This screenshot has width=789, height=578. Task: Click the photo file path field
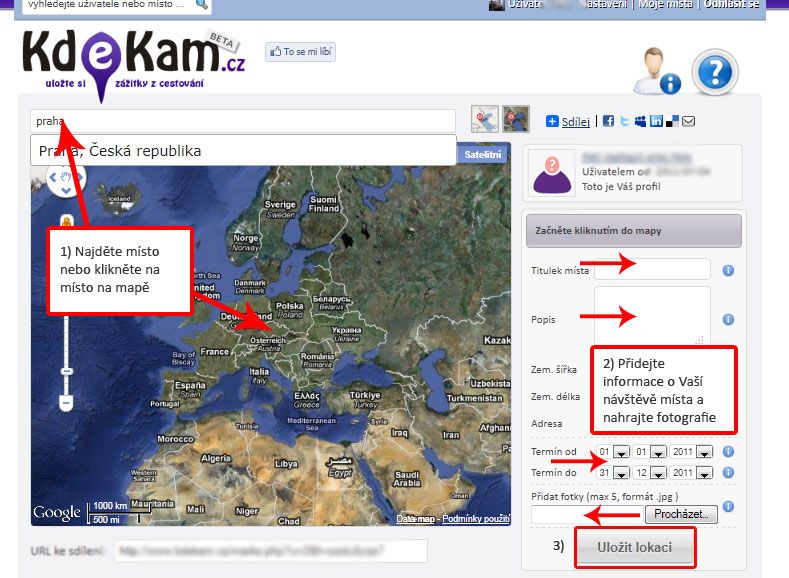(587, 515)
